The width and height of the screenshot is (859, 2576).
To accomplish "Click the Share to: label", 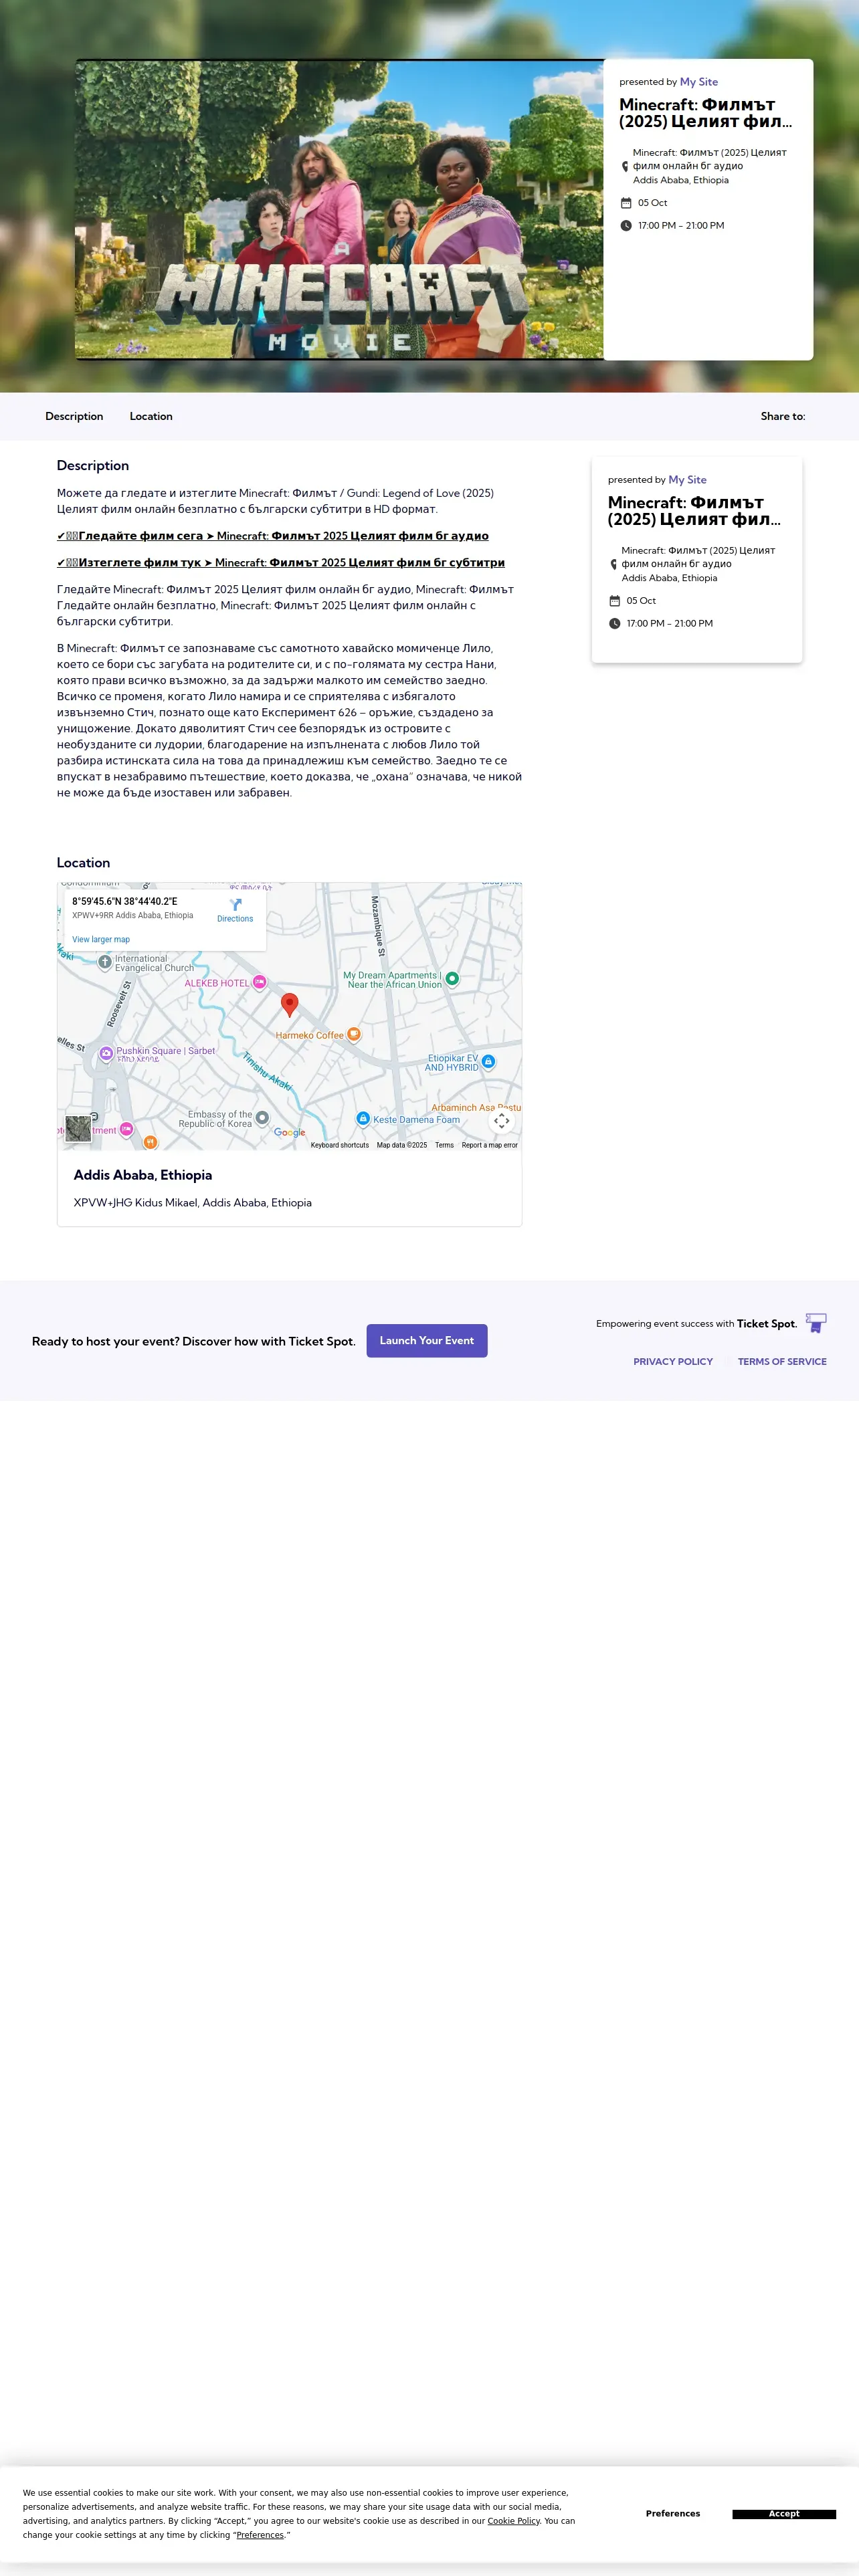I will click(783, 417).
